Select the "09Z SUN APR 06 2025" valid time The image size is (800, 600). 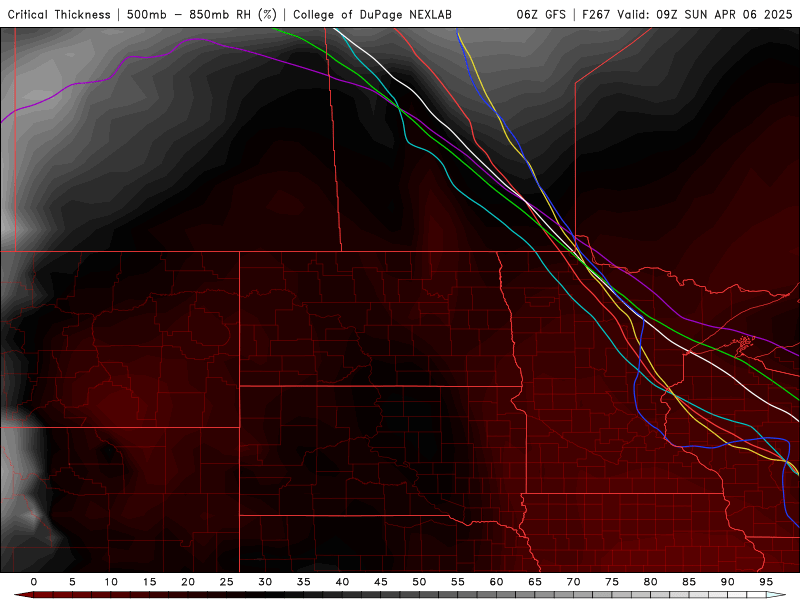(724, 14)
